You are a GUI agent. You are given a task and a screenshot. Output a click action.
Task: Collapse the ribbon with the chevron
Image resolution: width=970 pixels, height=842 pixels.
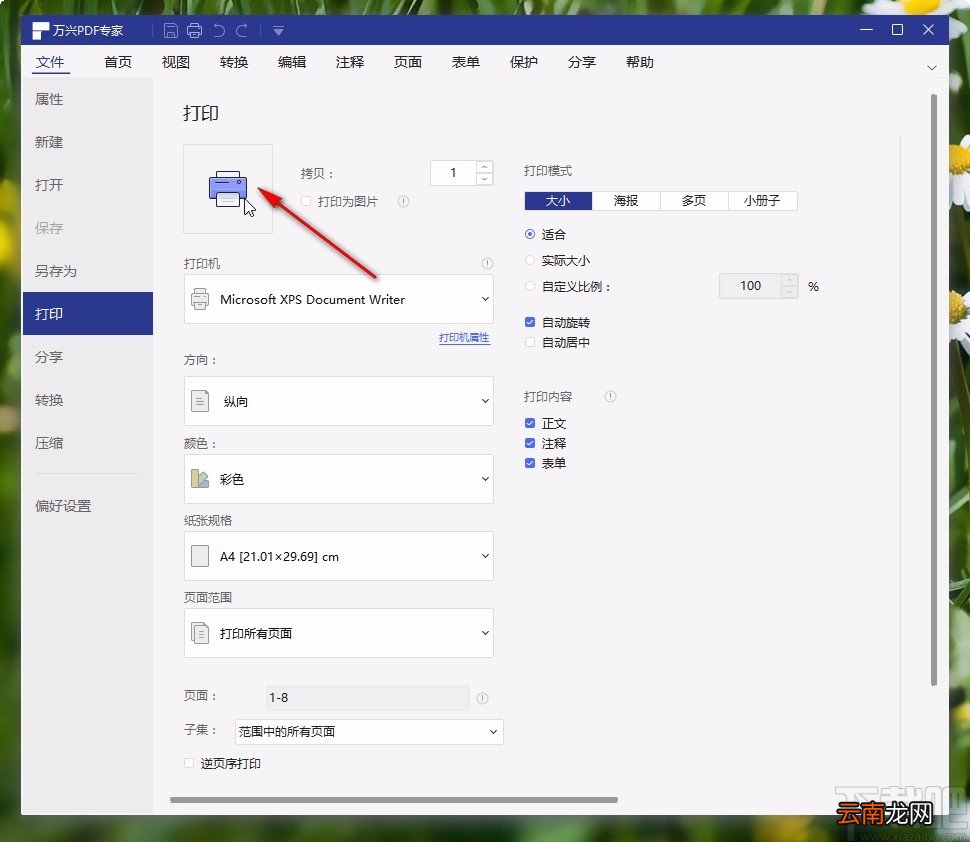tap(932, 67)
